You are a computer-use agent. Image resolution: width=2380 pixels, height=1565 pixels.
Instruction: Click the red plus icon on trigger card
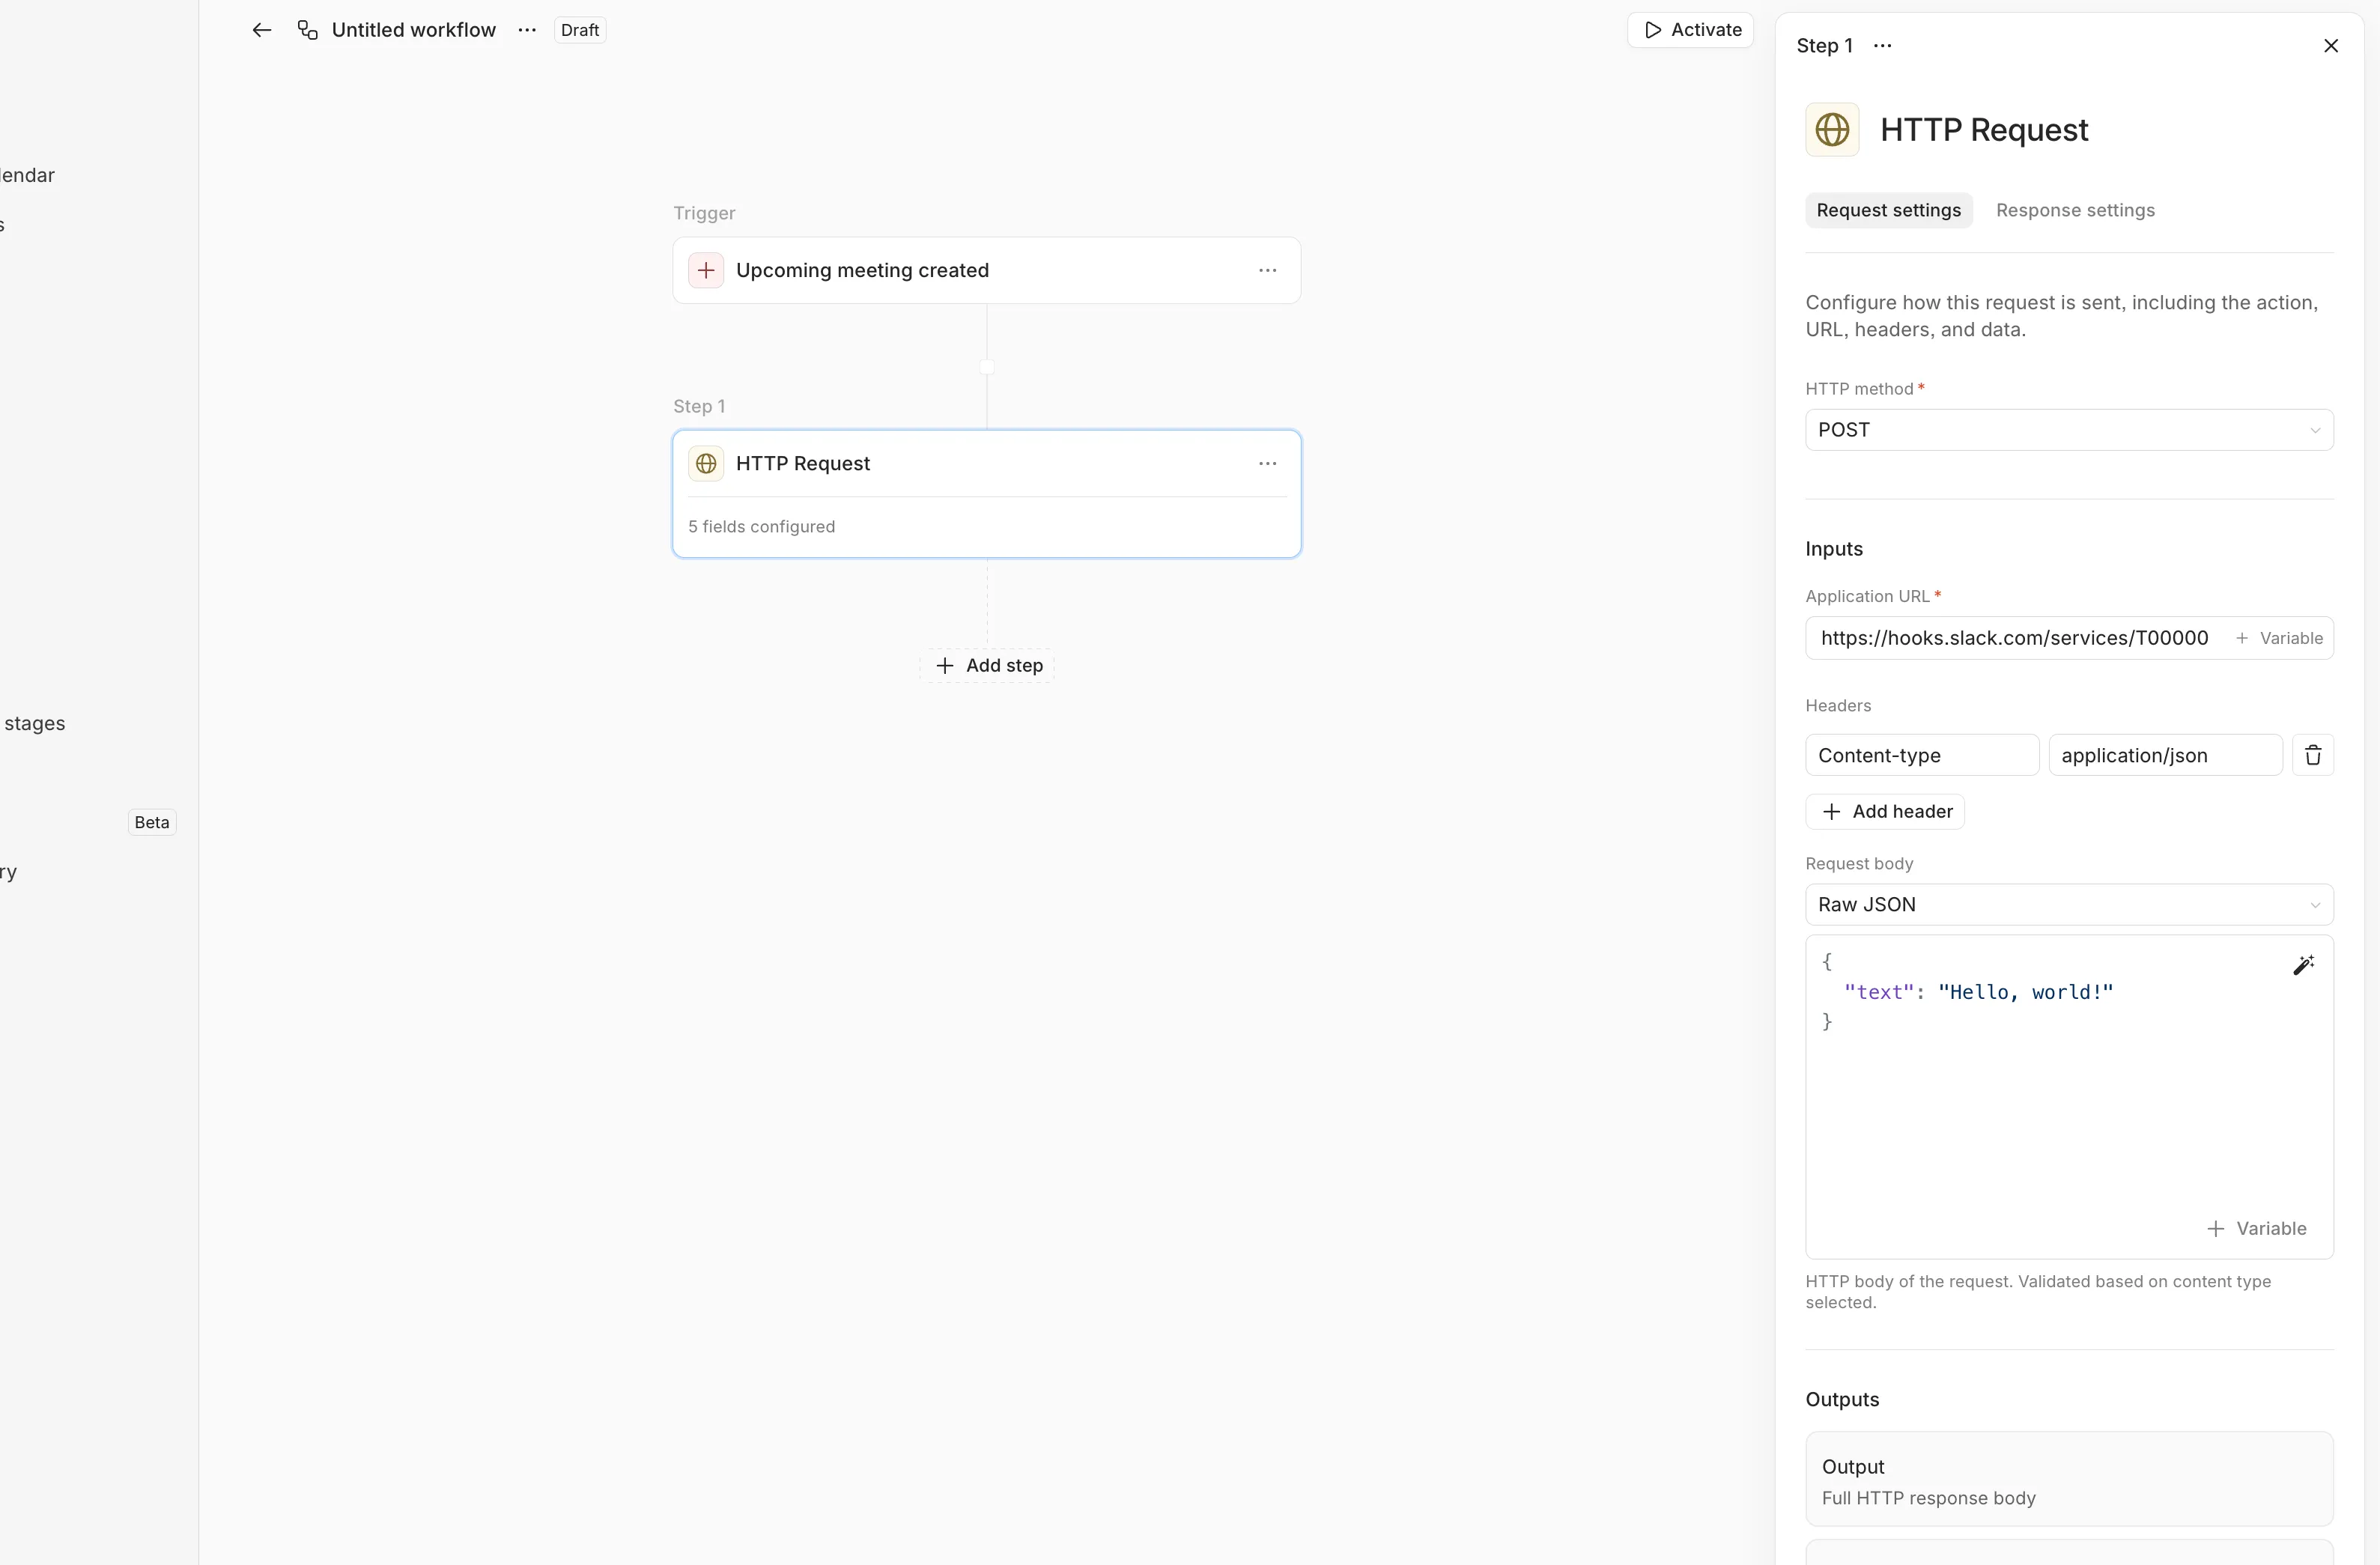point(706,271)
